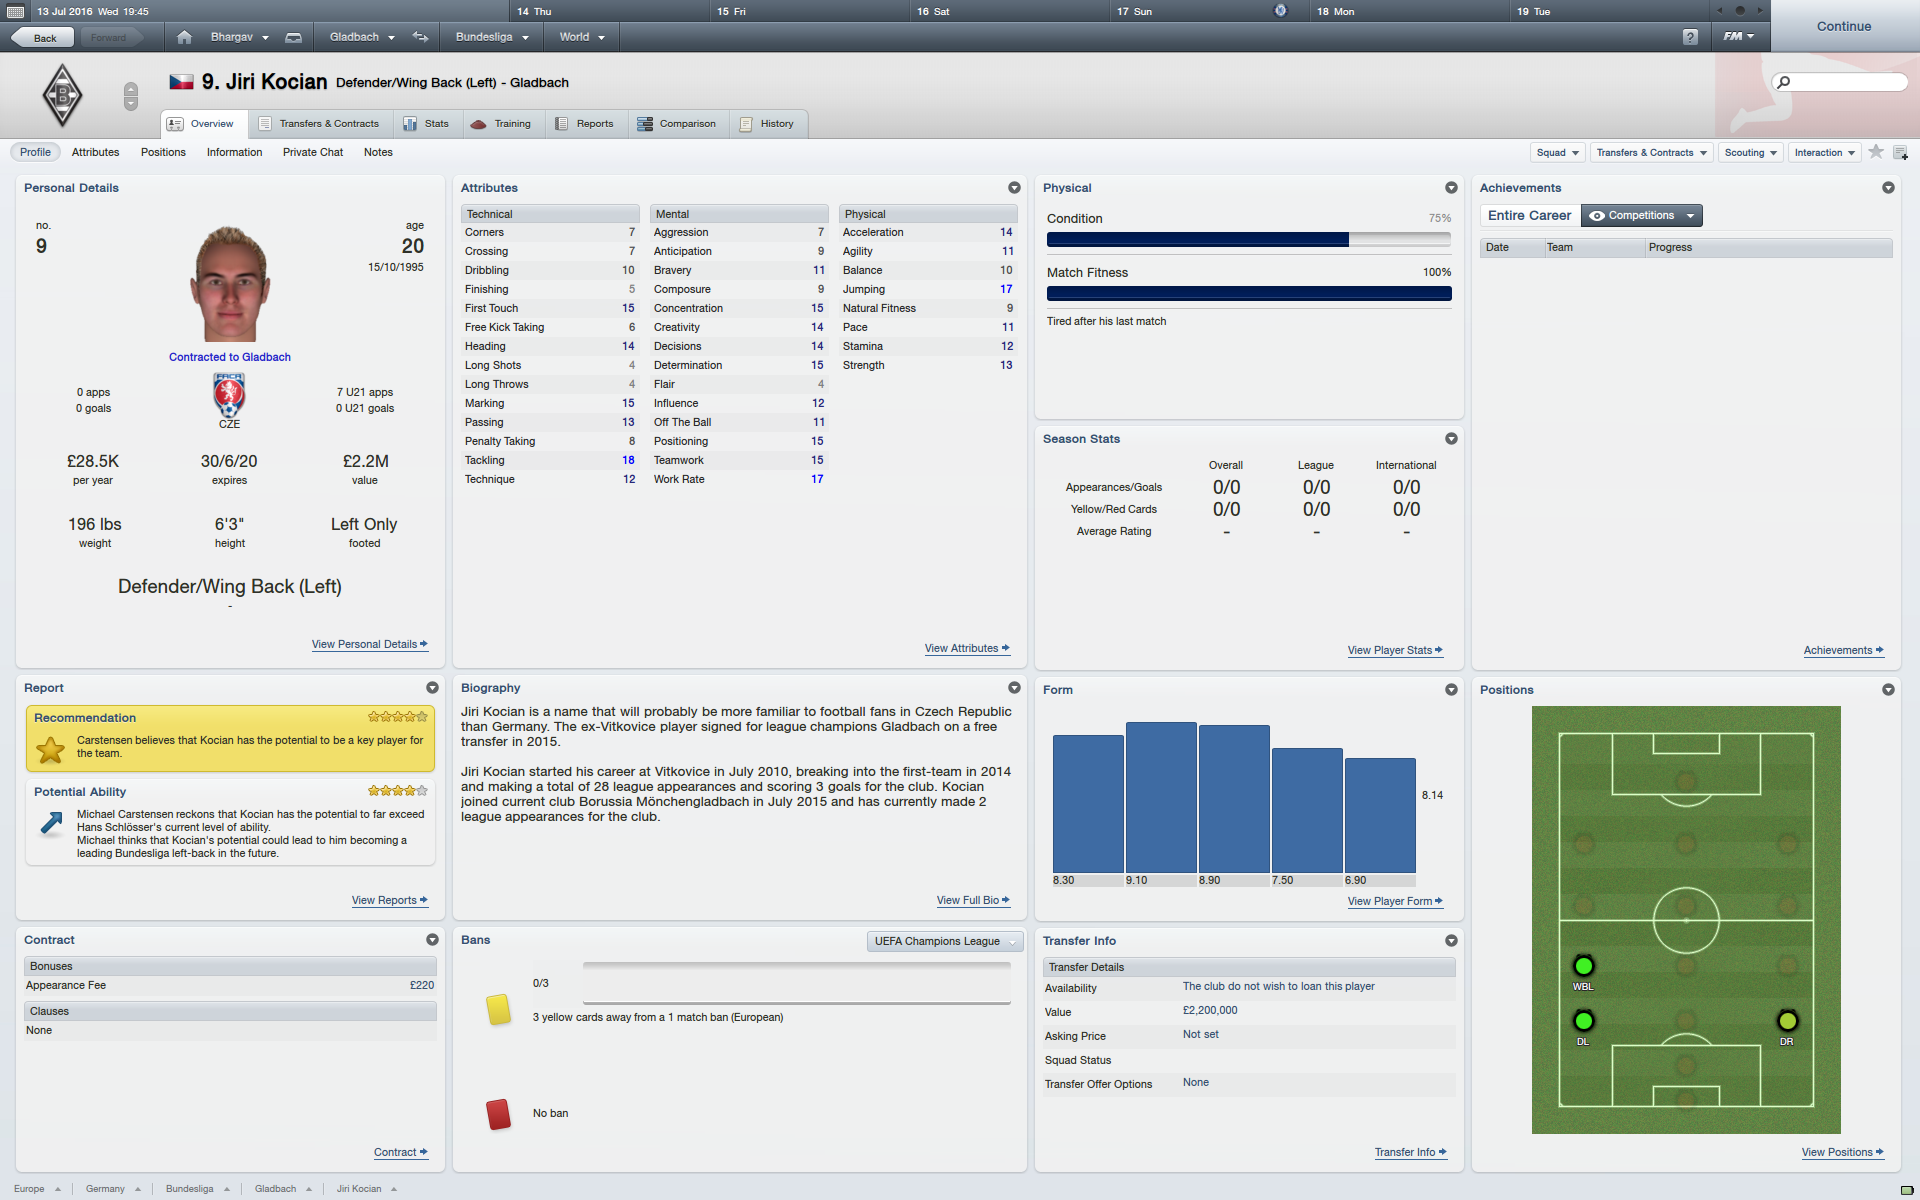Open the Attributes sub-view
The image size is (1920, 1200).
pos(95,152)
